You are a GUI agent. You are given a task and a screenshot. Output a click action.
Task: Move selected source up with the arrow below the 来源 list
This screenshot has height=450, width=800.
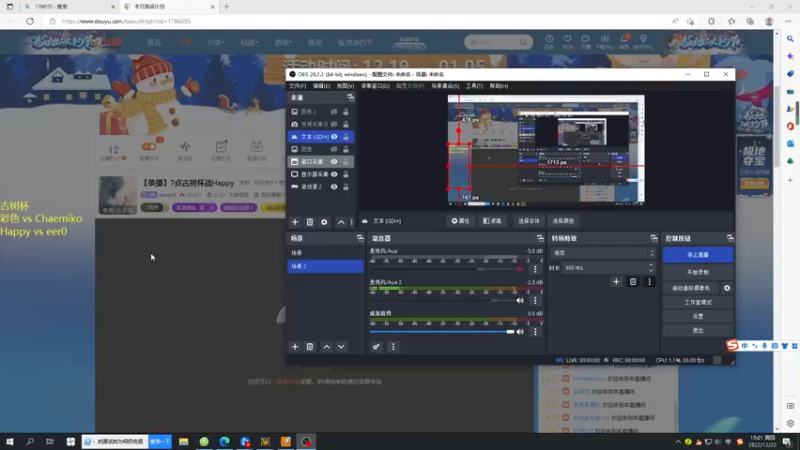click(x=341, y=222)
